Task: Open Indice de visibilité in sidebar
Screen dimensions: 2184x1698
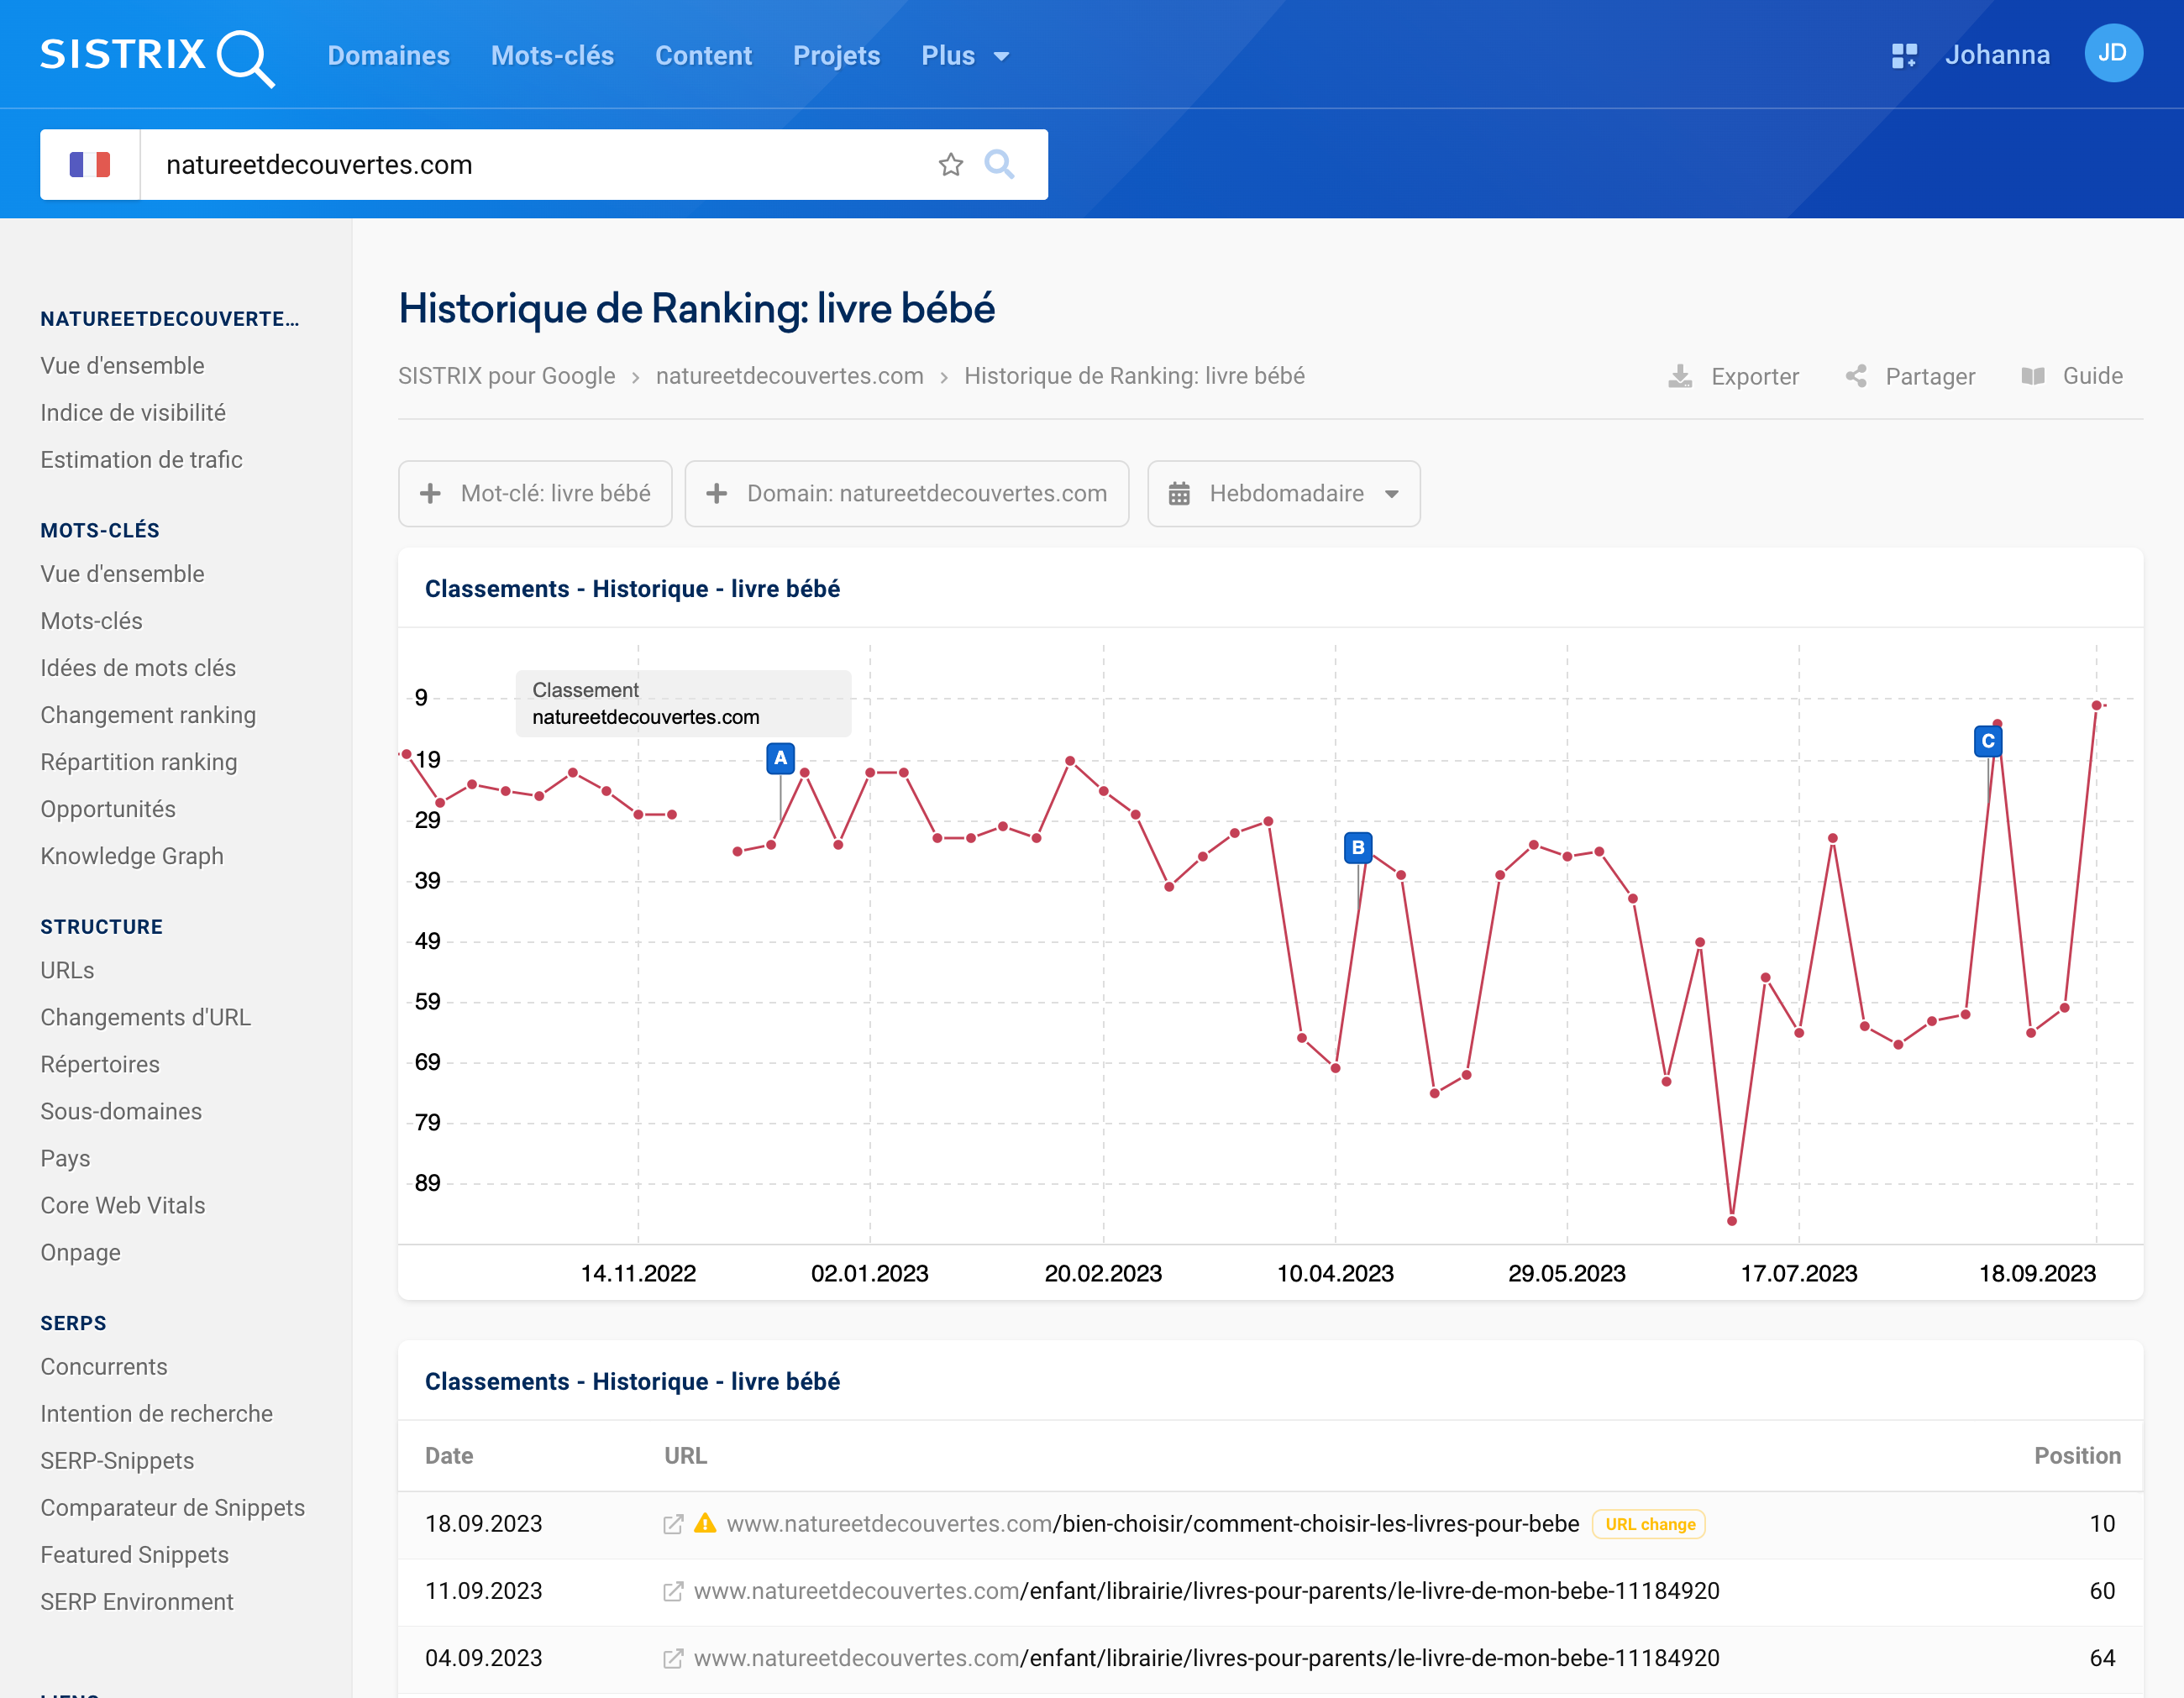Action: click(x=133, y=413)
